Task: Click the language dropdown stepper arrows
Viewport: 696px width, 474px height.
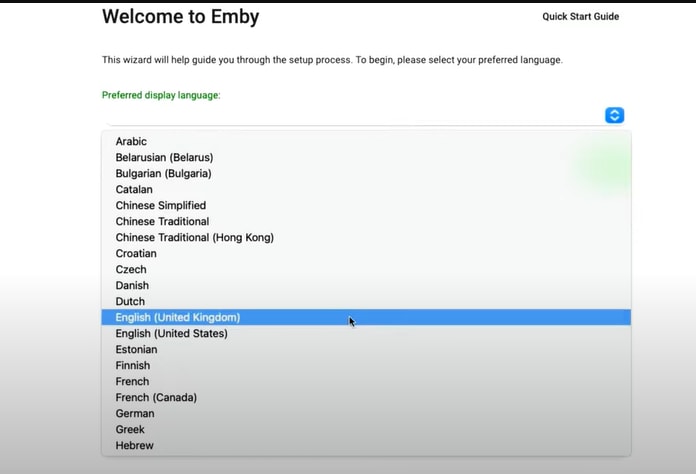Action: tap(614, 115)
